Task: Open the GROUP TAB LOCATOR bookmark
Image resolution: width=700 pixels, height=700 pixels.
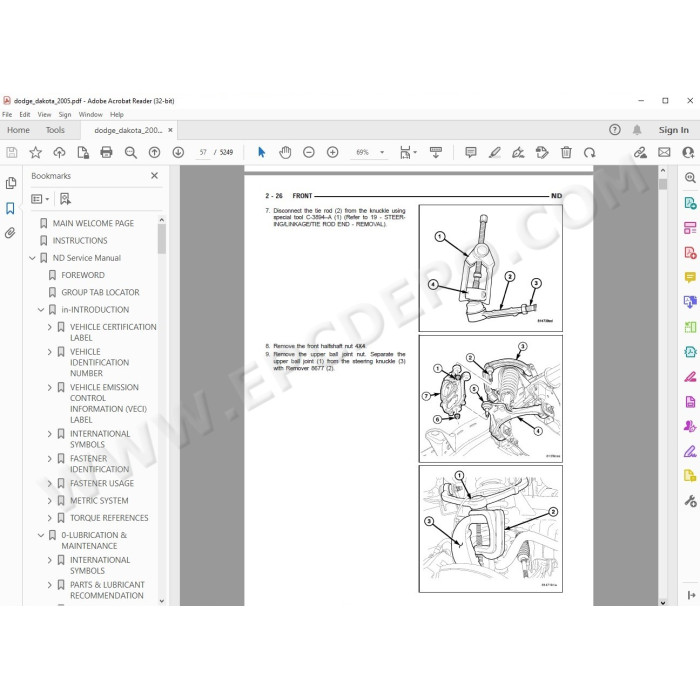Action: (100, 292)
